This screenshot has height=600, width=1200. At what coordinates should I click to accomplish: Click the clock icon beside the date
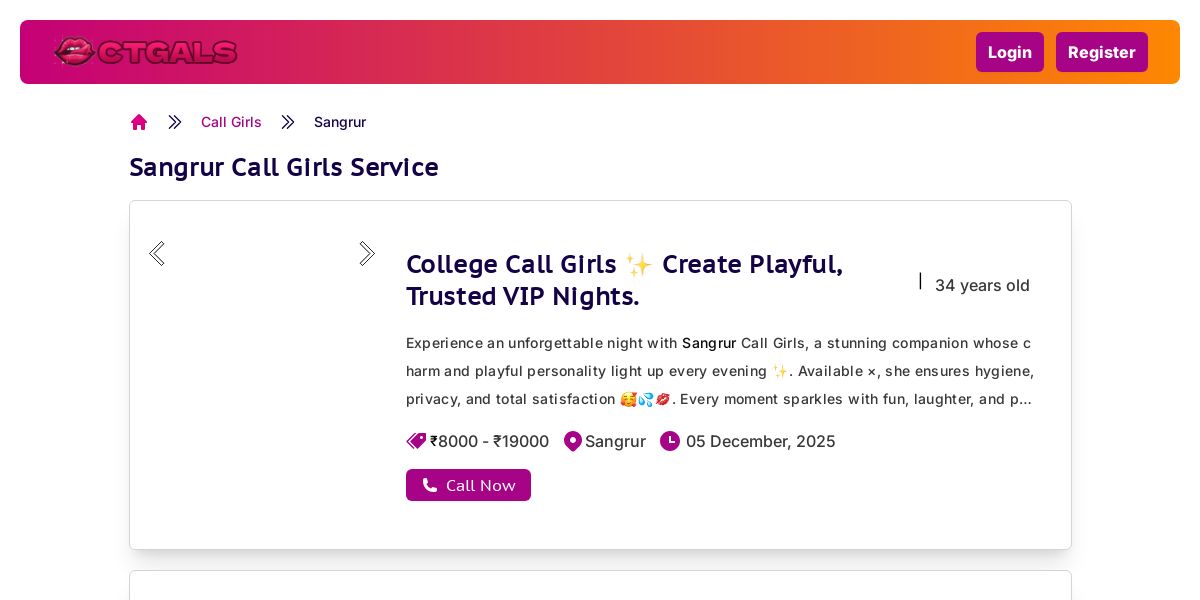click(x=670, y=441)
